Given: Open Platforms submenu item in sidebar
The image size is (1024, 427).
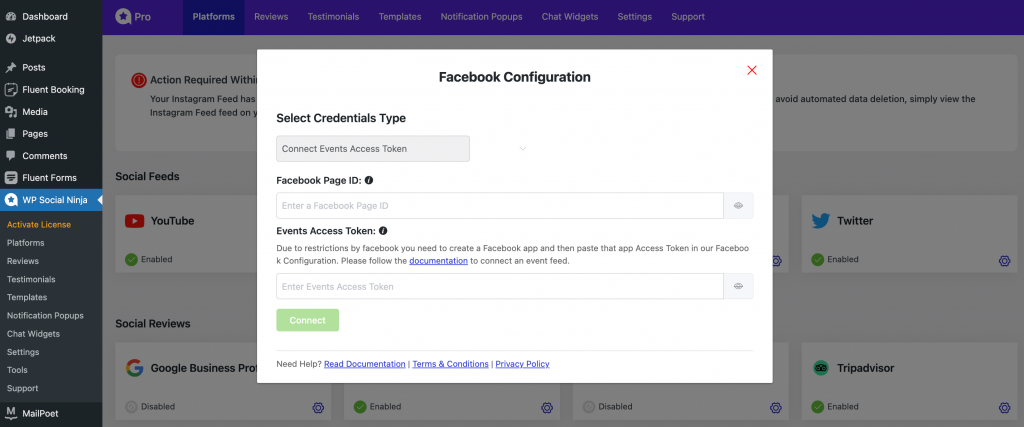Looking at the screenshot, I should (x=25, y=243).
